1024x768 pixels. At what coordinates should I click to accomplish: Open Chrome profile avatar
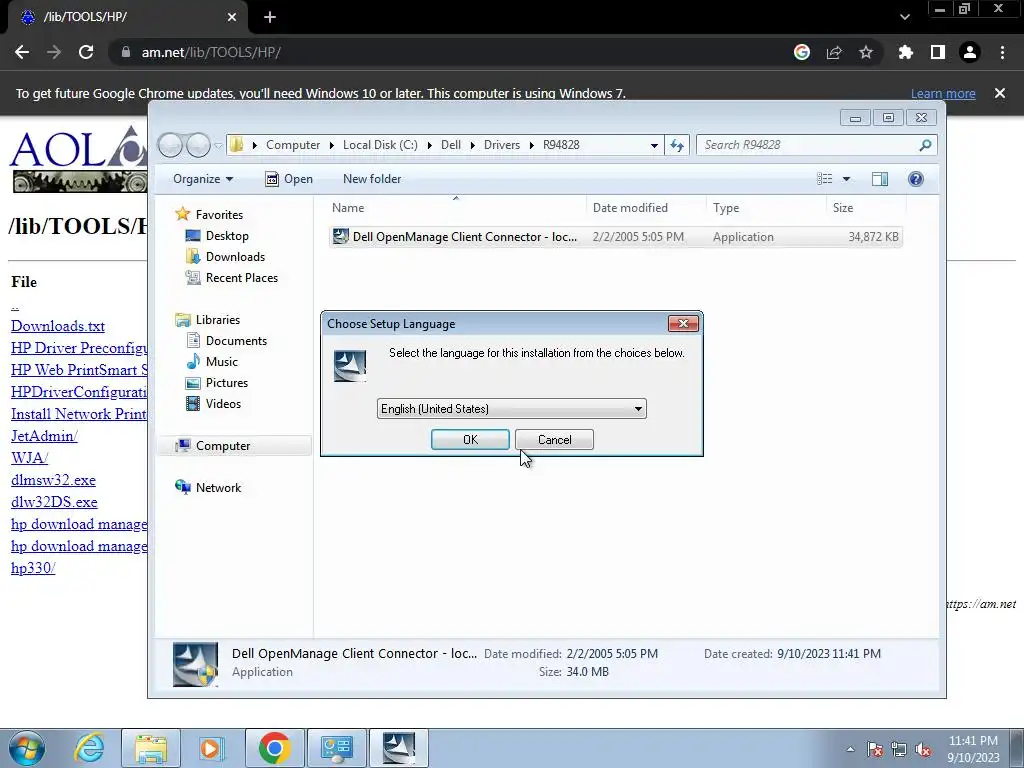(970, 52)
